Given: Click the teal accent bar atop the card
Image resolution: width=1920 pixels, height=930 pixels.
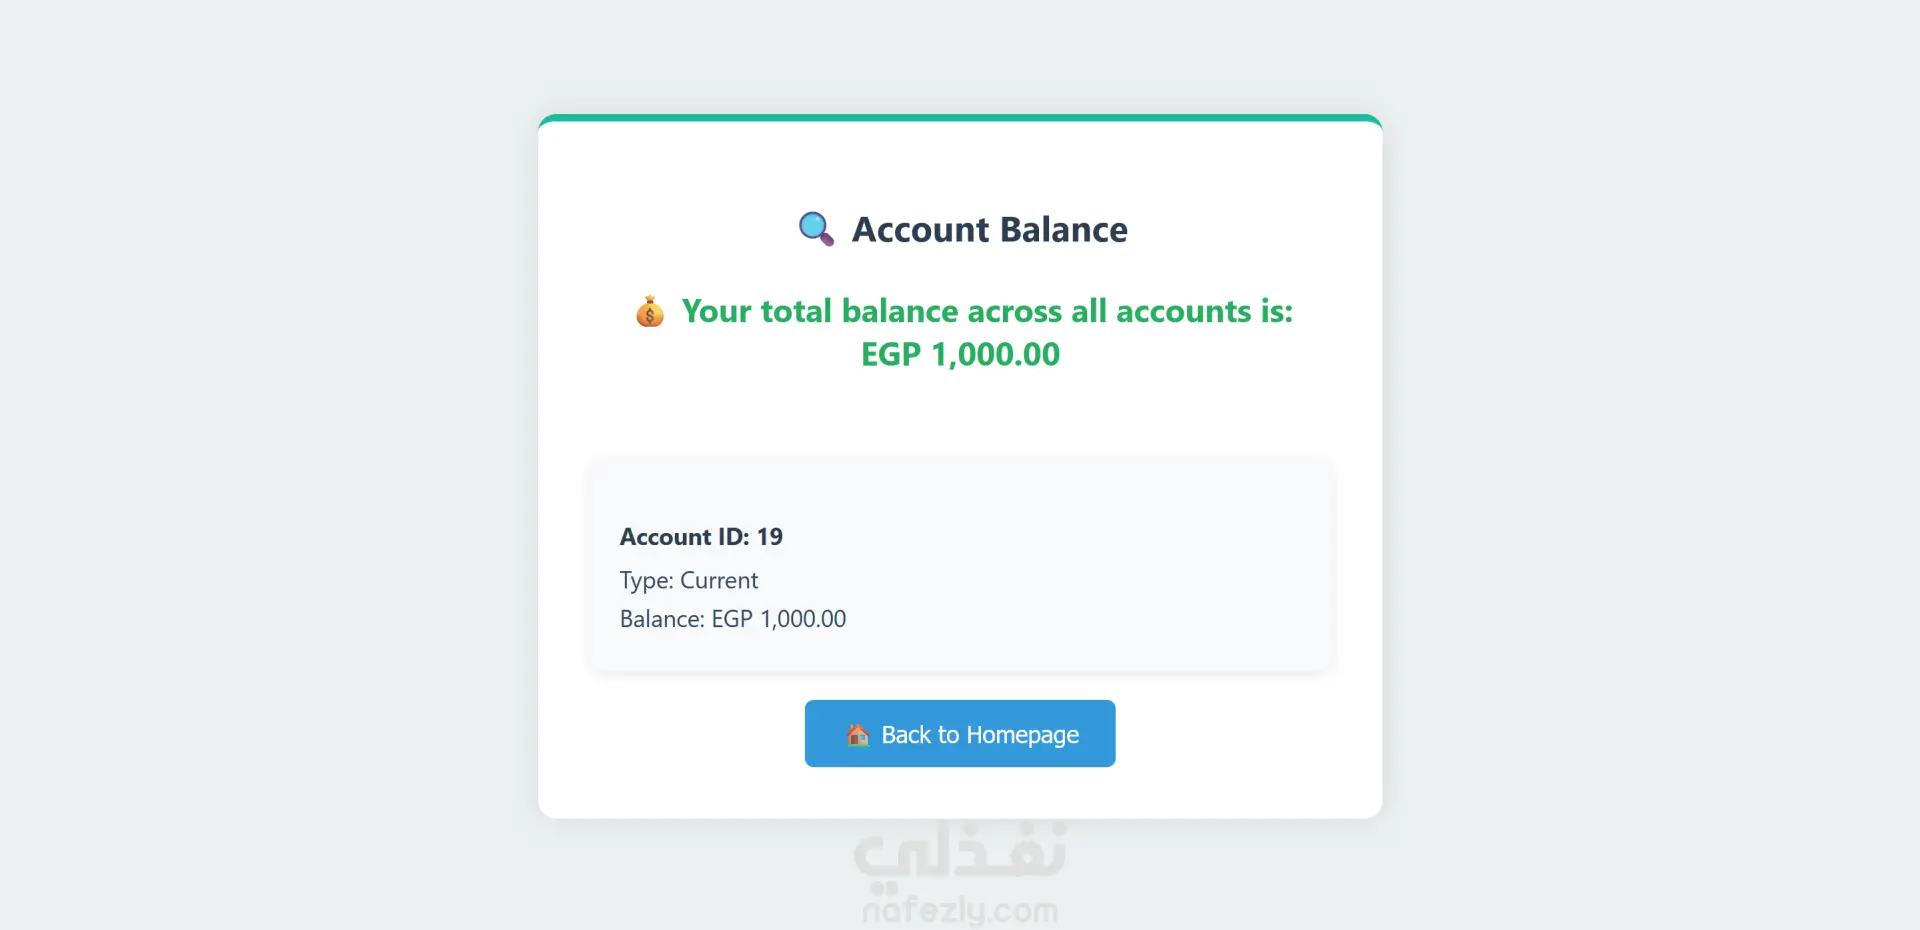Looking at the screenshot, I should [x=960, y=118].
